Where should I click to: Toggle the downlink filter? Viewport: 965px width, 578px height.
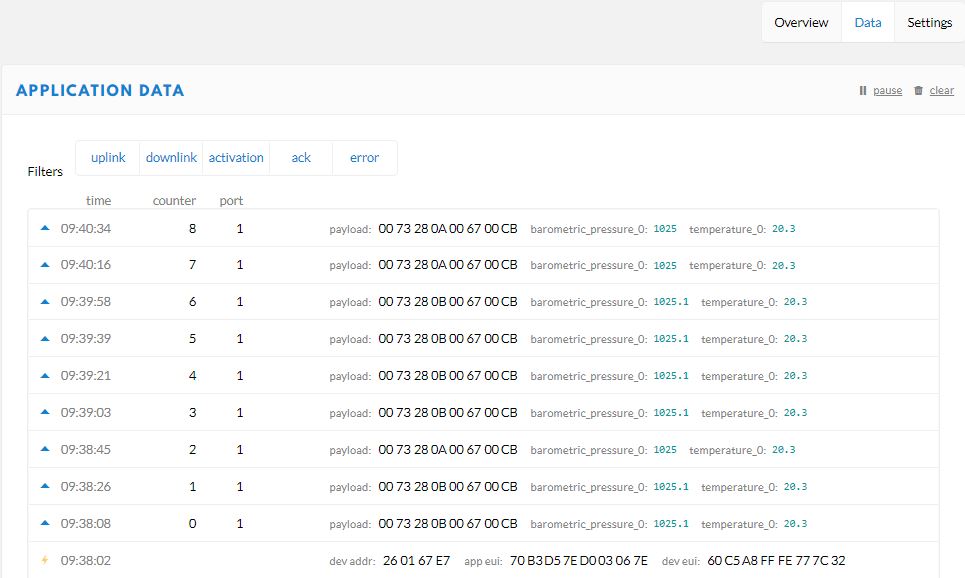coord(171,158)
